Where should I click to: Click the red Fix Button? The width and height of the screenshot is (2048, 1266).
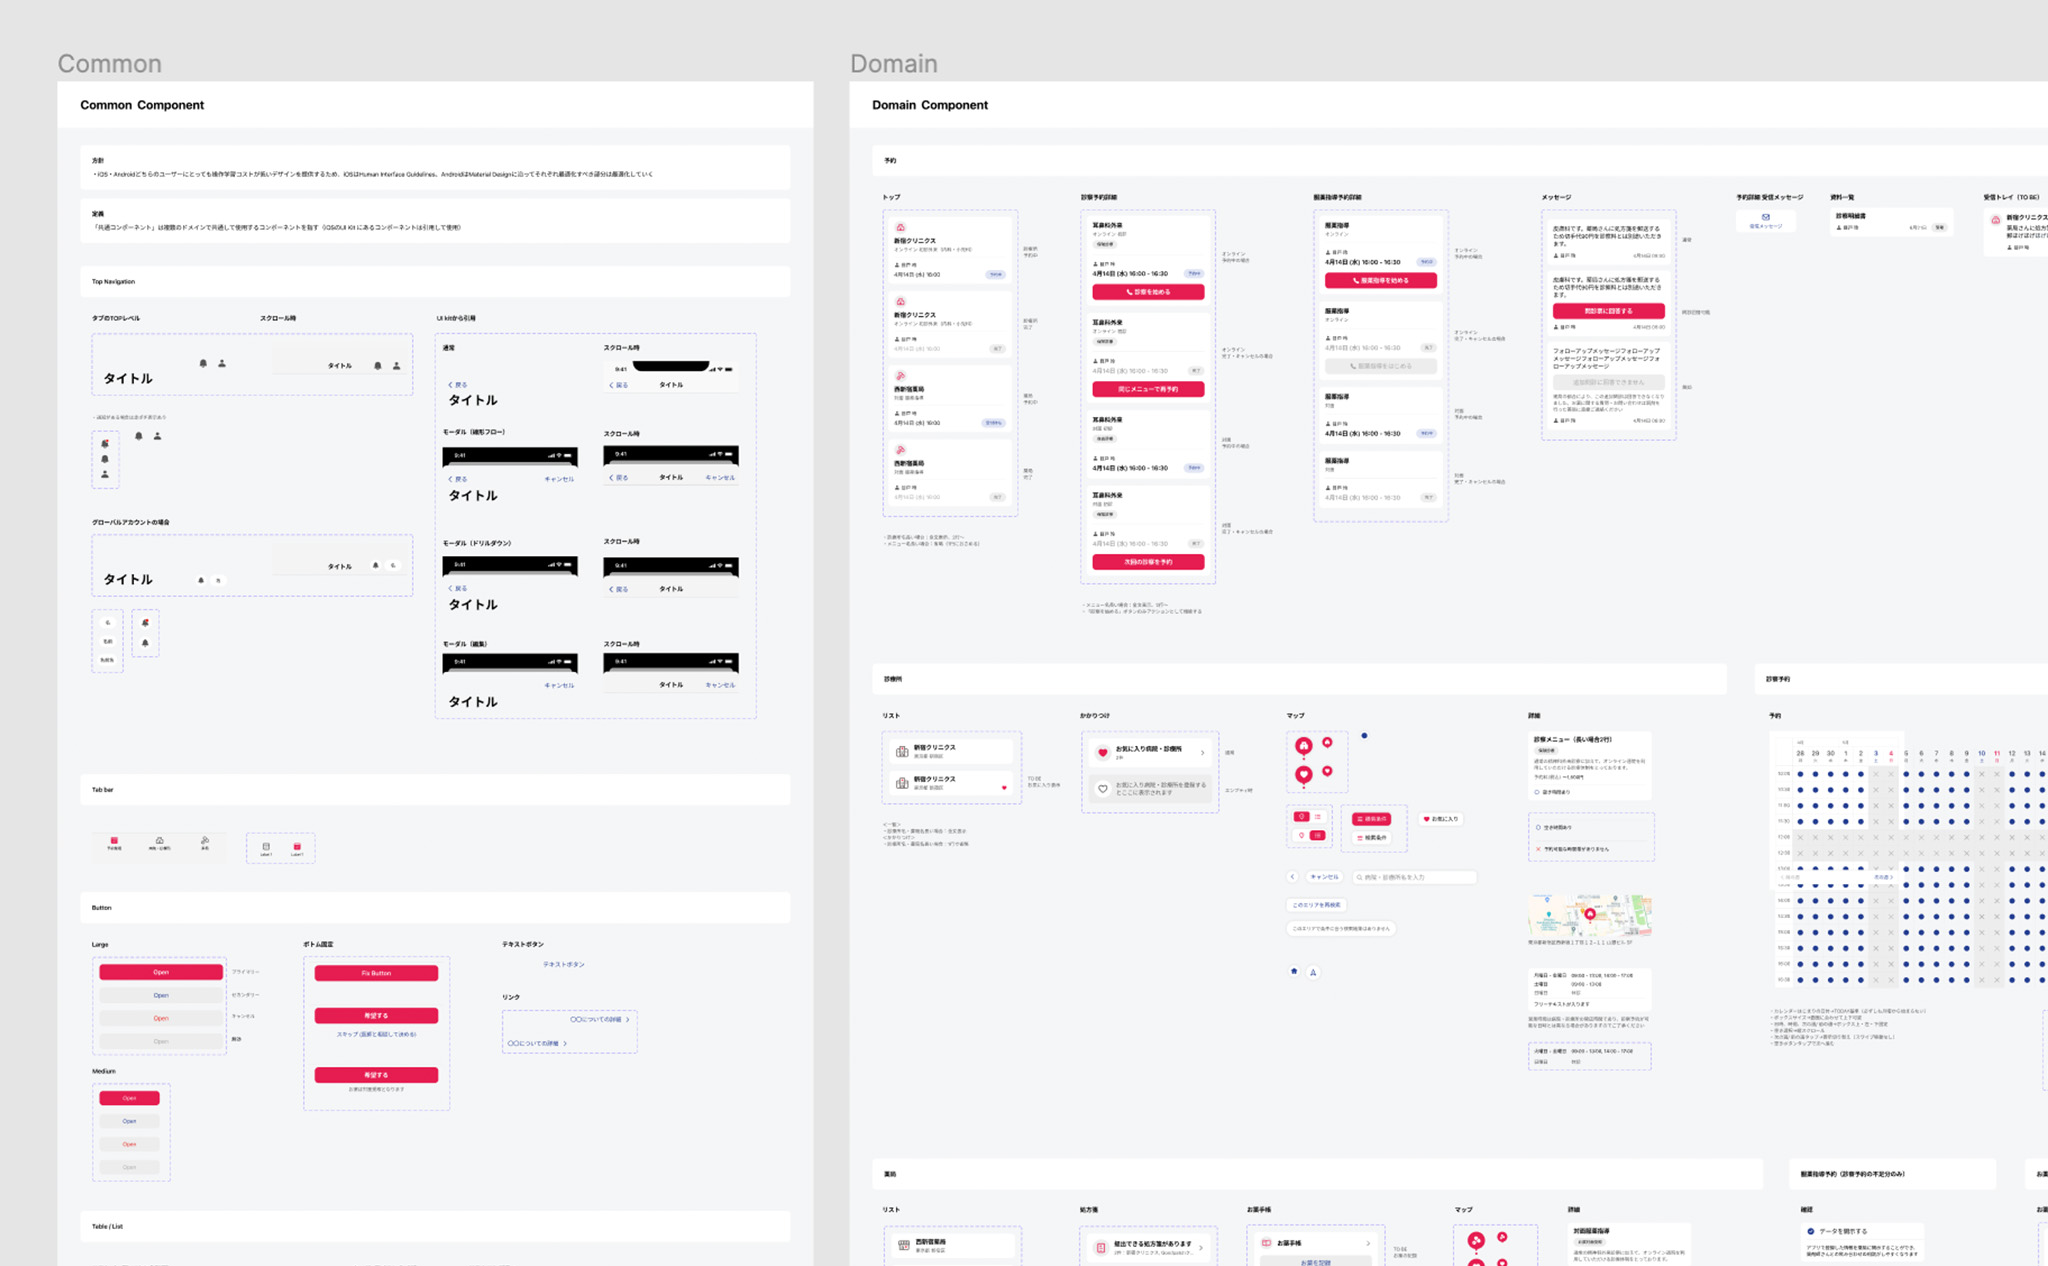point(376,973)
